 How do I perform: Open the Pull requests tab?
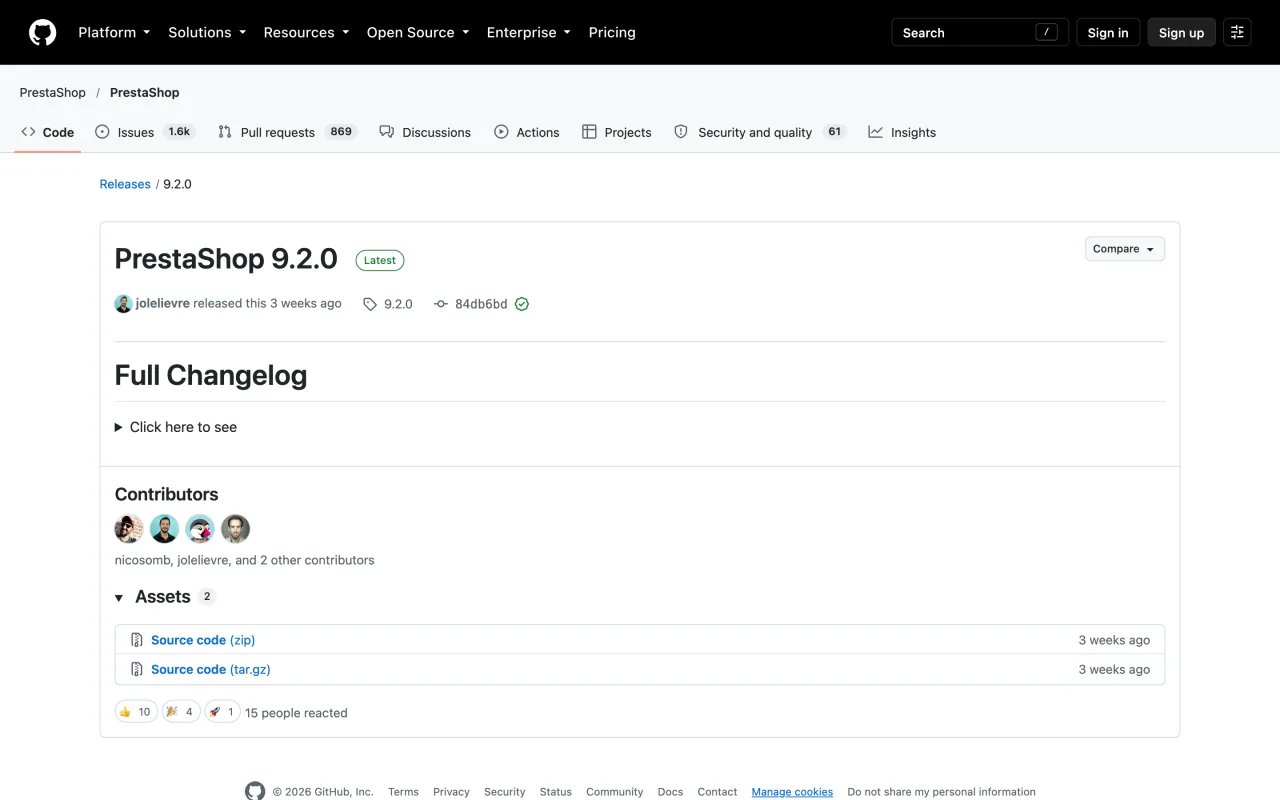(x=287, y=132)
